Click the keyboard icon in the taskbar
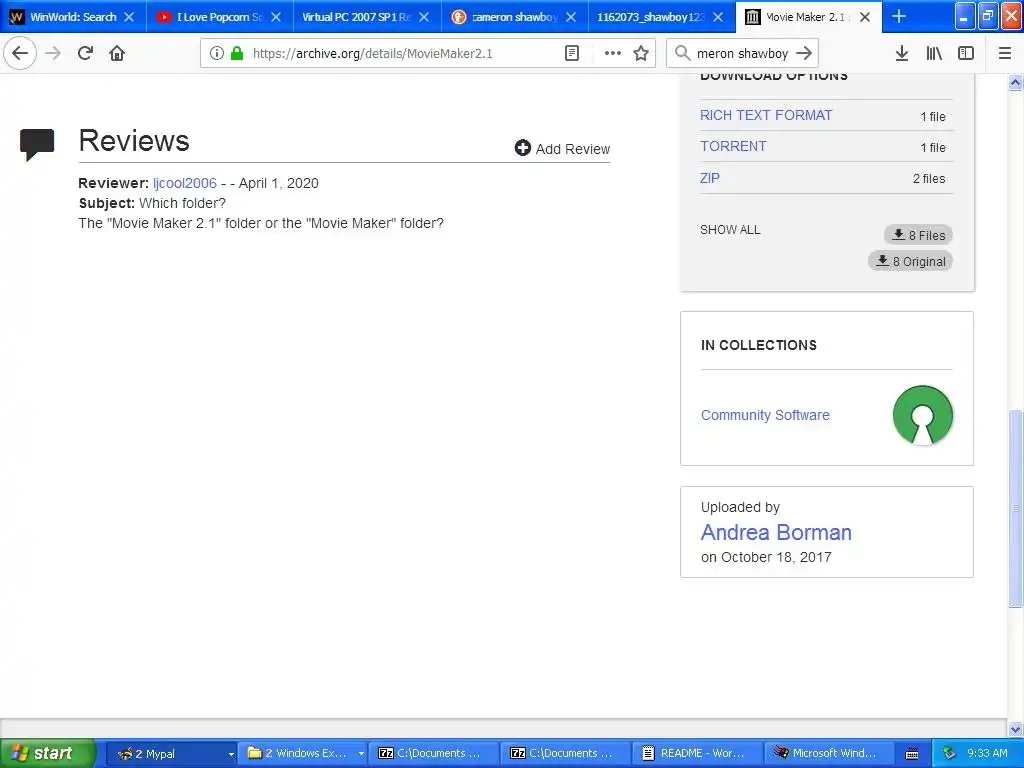Image resolution: width=1024 pixels, height=768 pixels. click(912, 754)
